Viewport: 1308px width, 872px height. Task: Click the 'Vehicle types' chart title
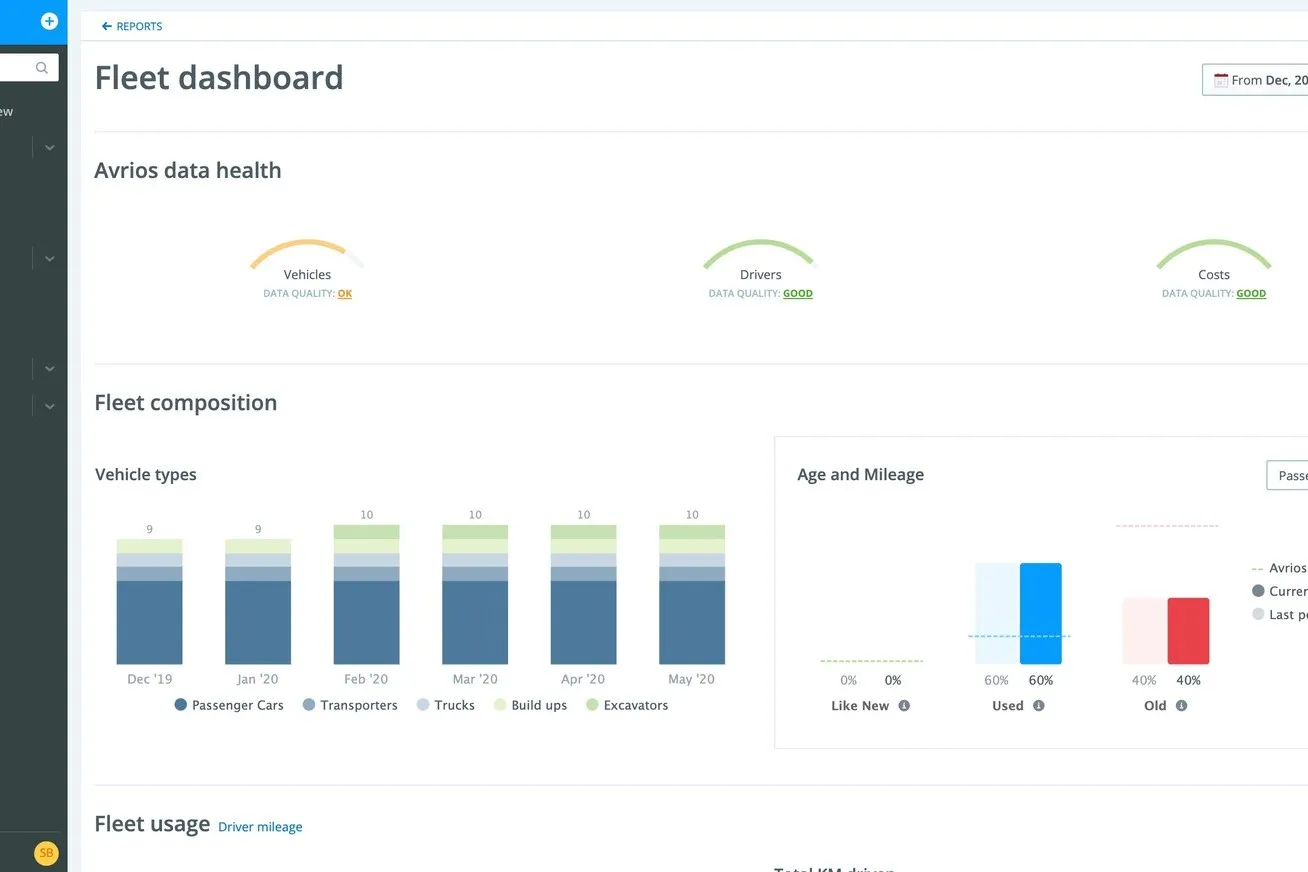tap(146, 475)
